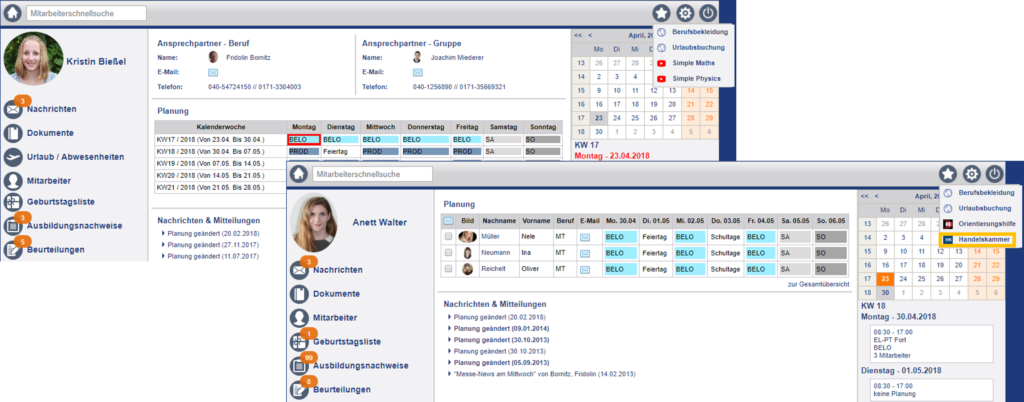Click 'zur Gesamtübersicht' link
The height and width of the screenshot is (402, 1024).
click(818, 285)
